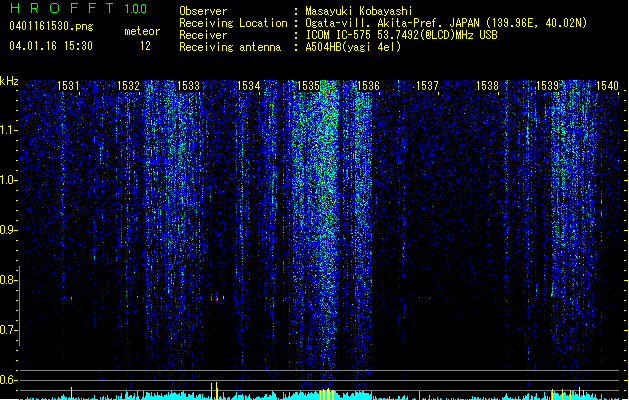Click the meteor label
Screen dimensions: 629x400
coord(142,31)
